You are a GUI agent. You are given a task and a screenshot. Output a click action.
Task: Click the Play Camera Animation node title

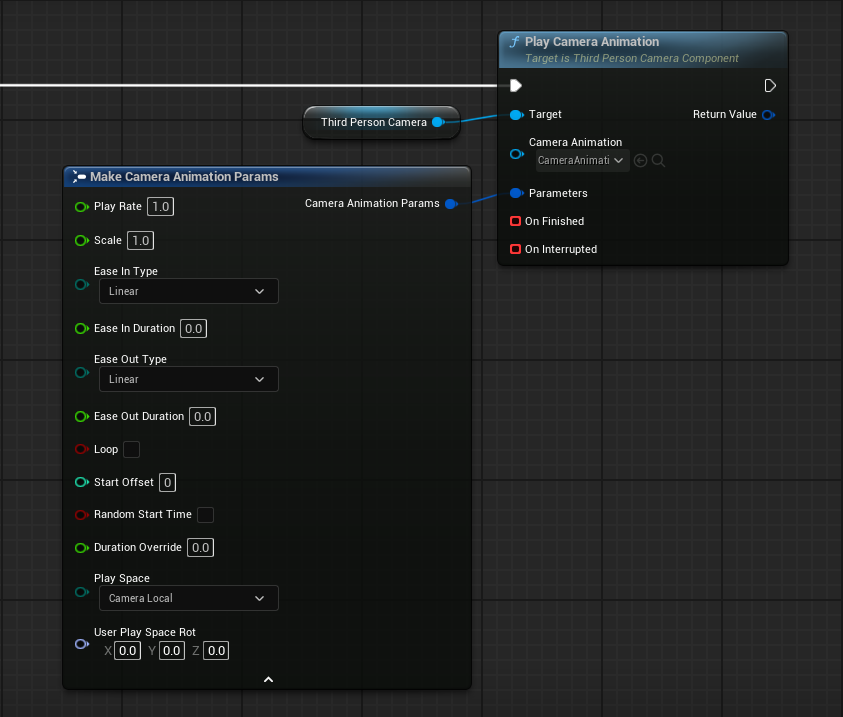click(591, 42)
